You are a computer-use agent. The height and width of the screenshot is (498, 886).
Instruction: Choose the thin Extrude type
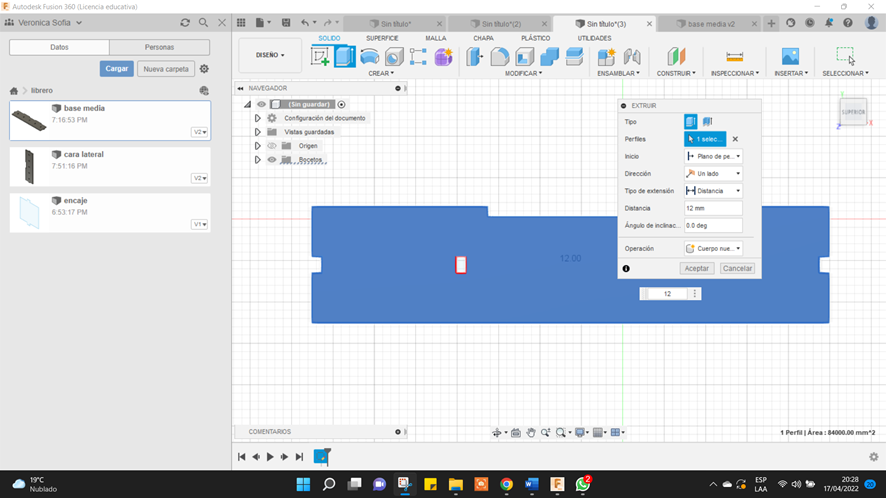pos(707,122)
